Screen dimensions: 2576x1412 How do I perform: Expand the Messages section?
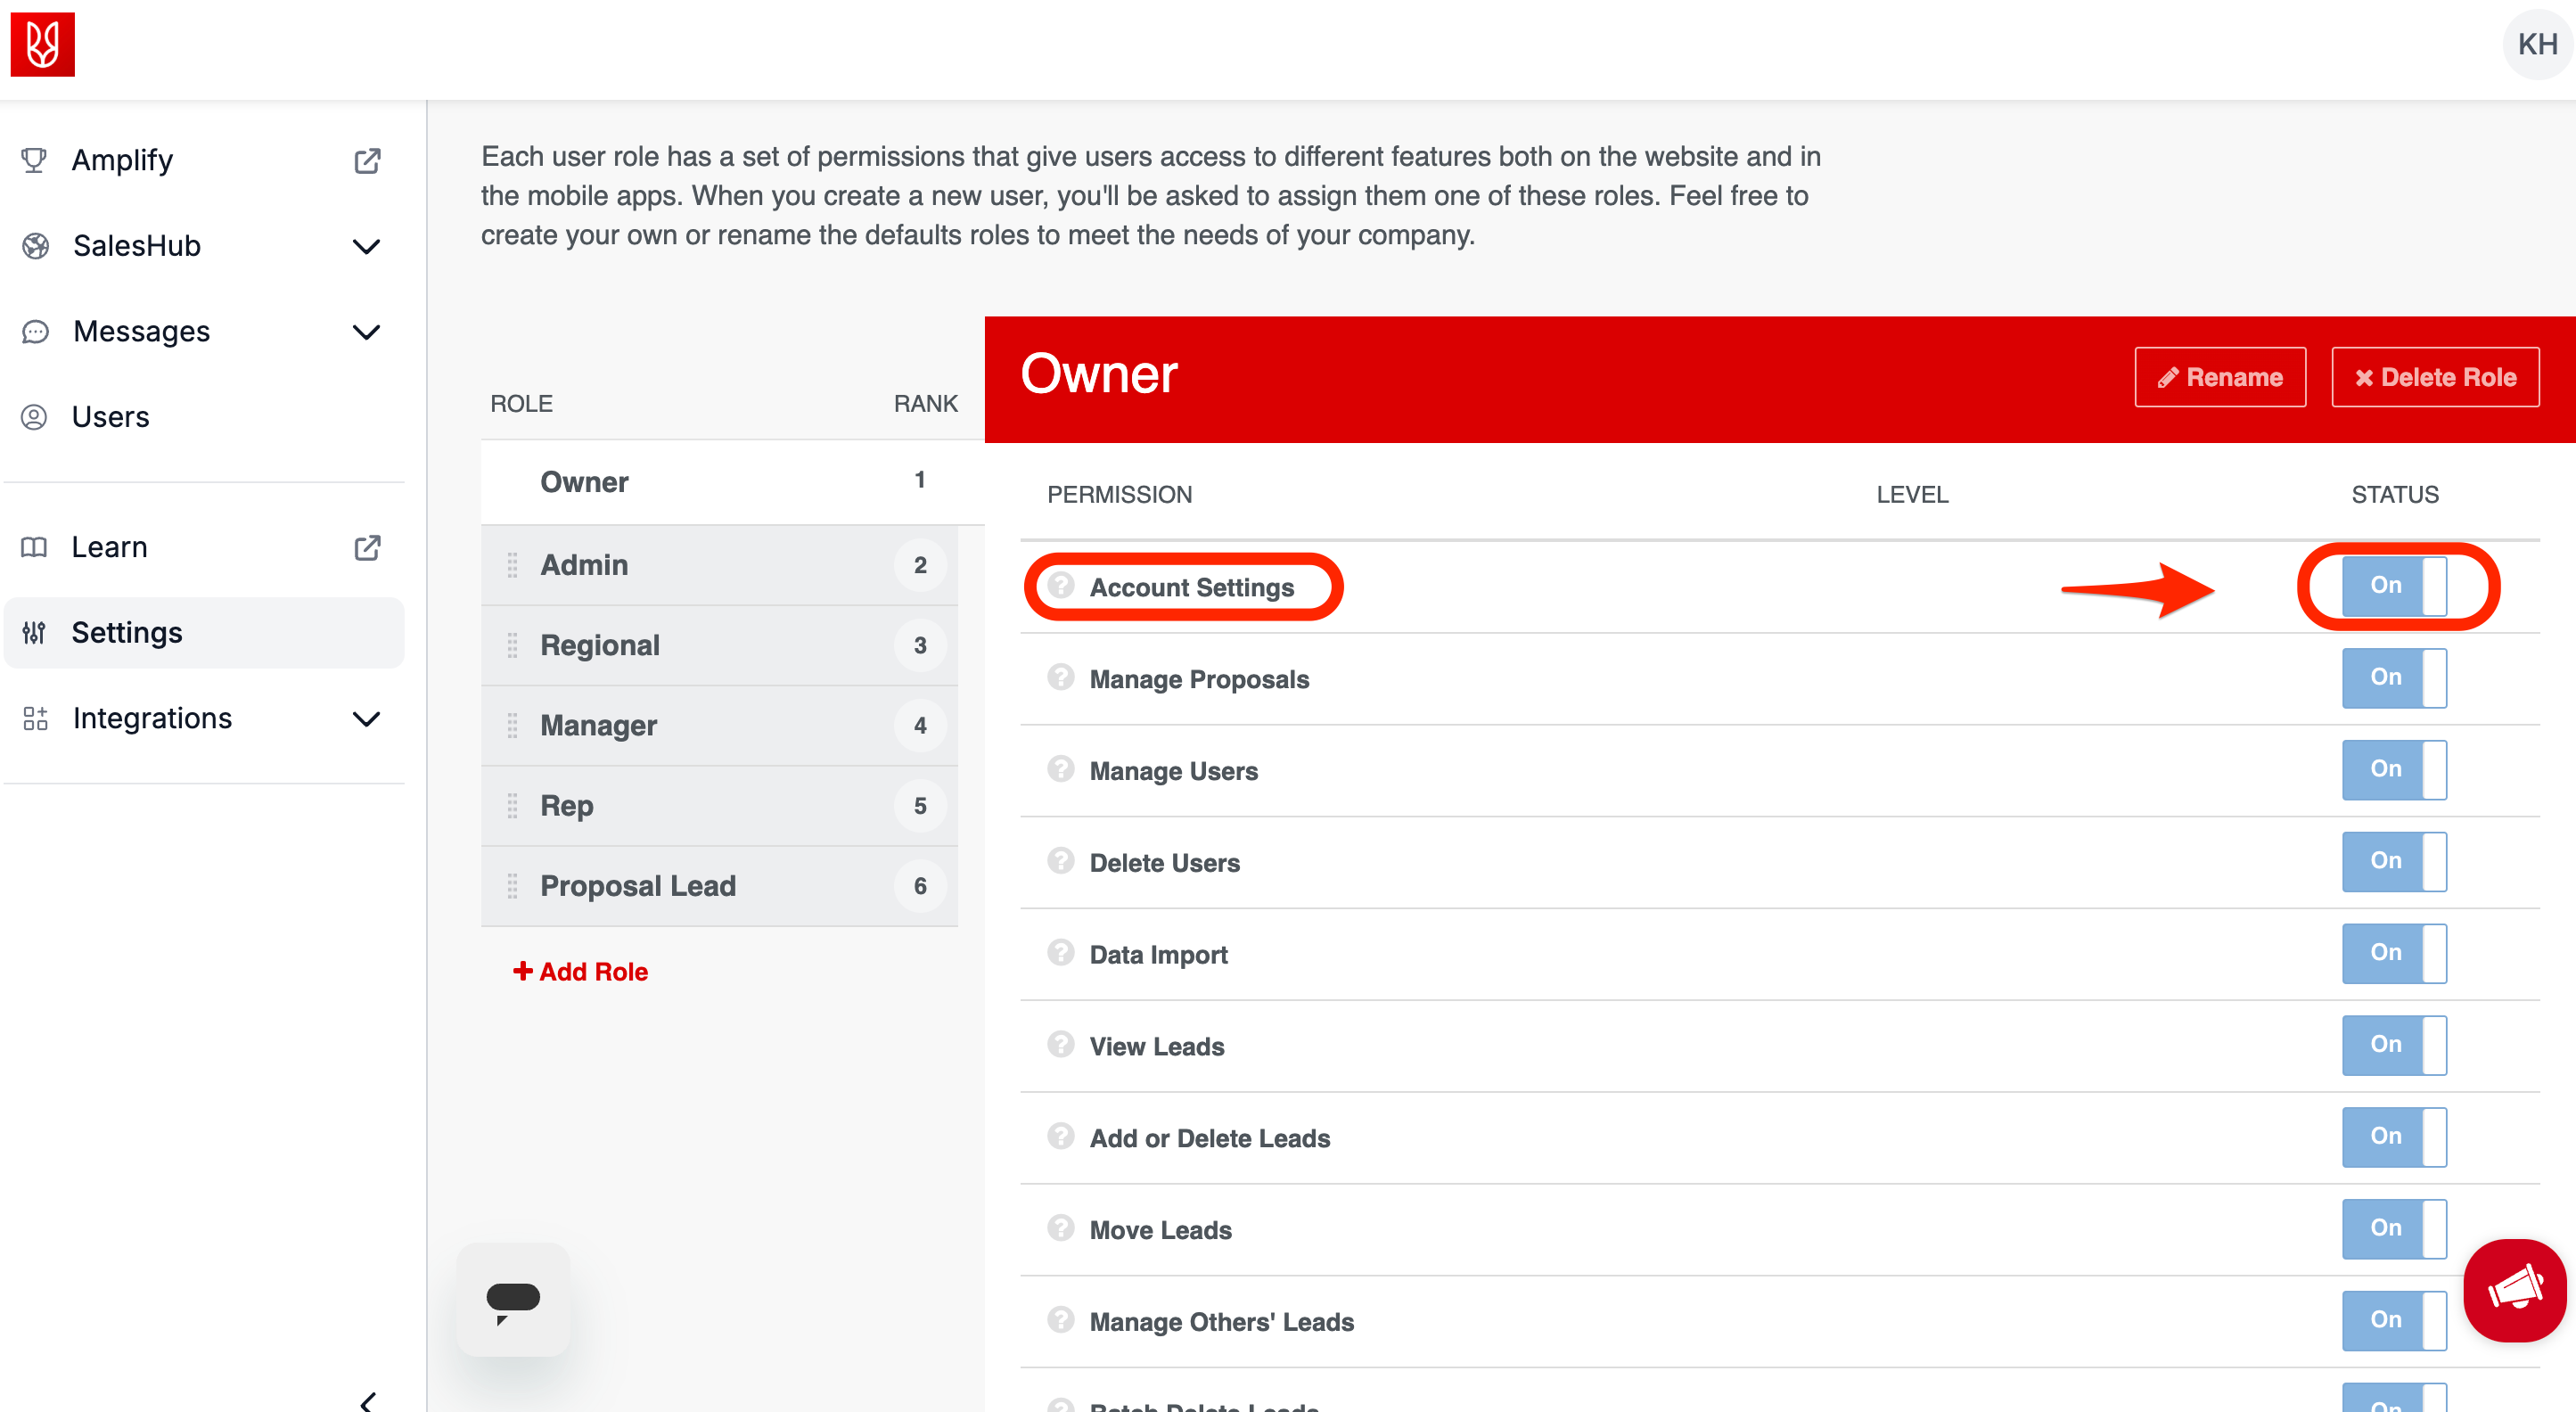(x=366, y=331)
